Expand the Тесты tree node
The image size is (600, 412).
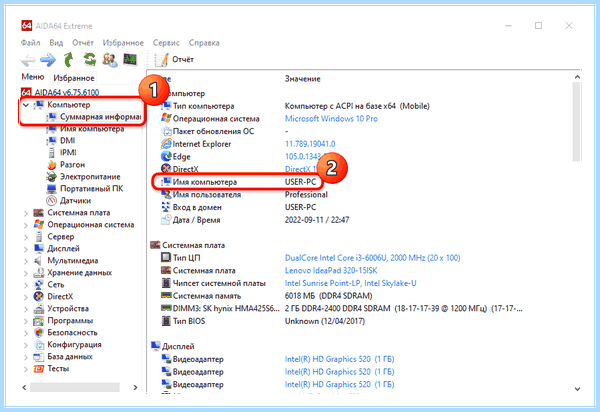[x=26, y=369]
